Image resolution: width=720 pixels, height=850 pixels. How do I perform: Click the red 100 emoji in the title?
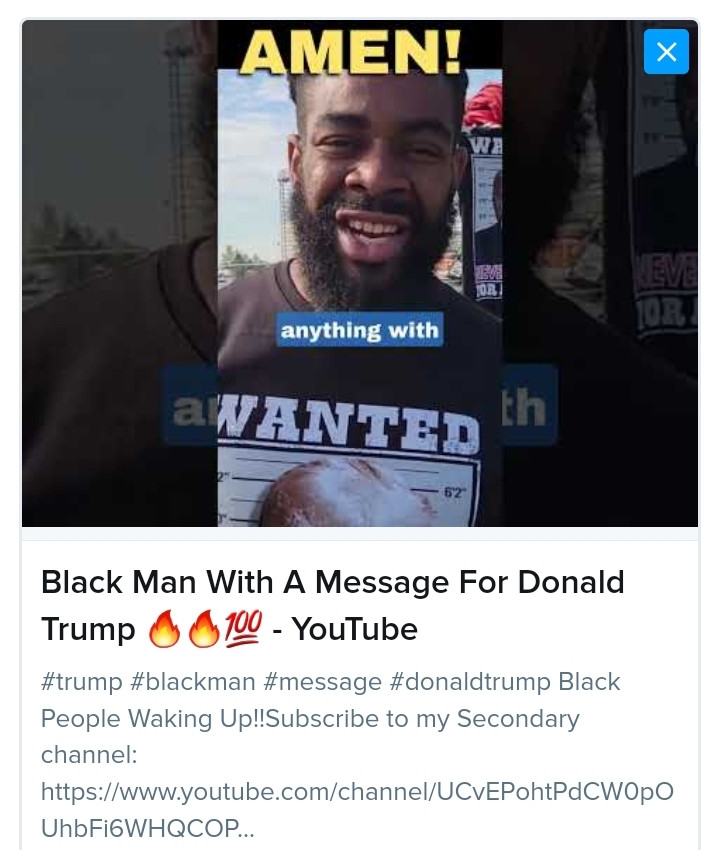(243, 628)
